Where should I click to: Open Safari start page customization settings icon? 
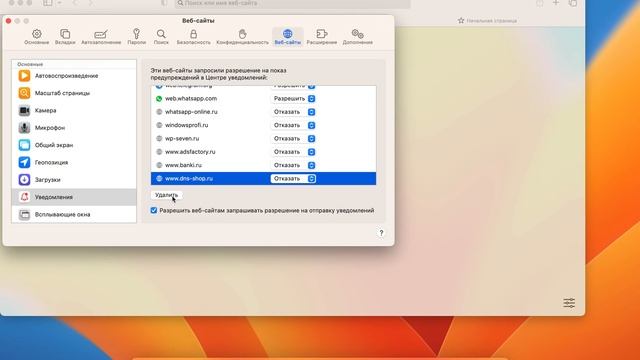[x=569, y=303]
